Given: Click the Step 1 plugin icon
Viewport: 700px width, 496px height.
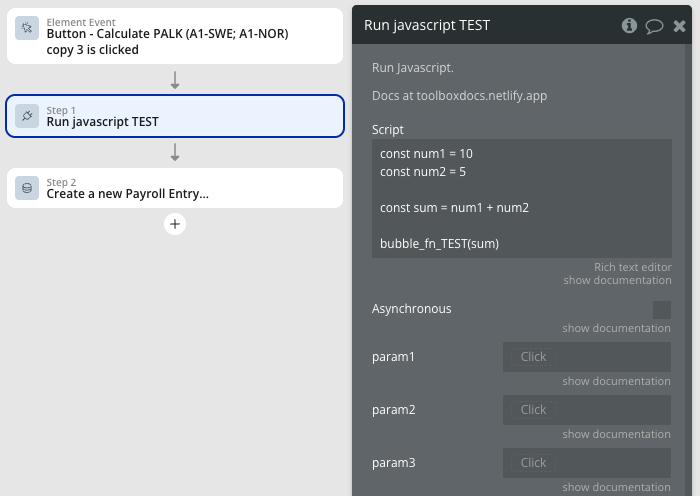Looking at the screenshot, I should [x=27, y=116].
